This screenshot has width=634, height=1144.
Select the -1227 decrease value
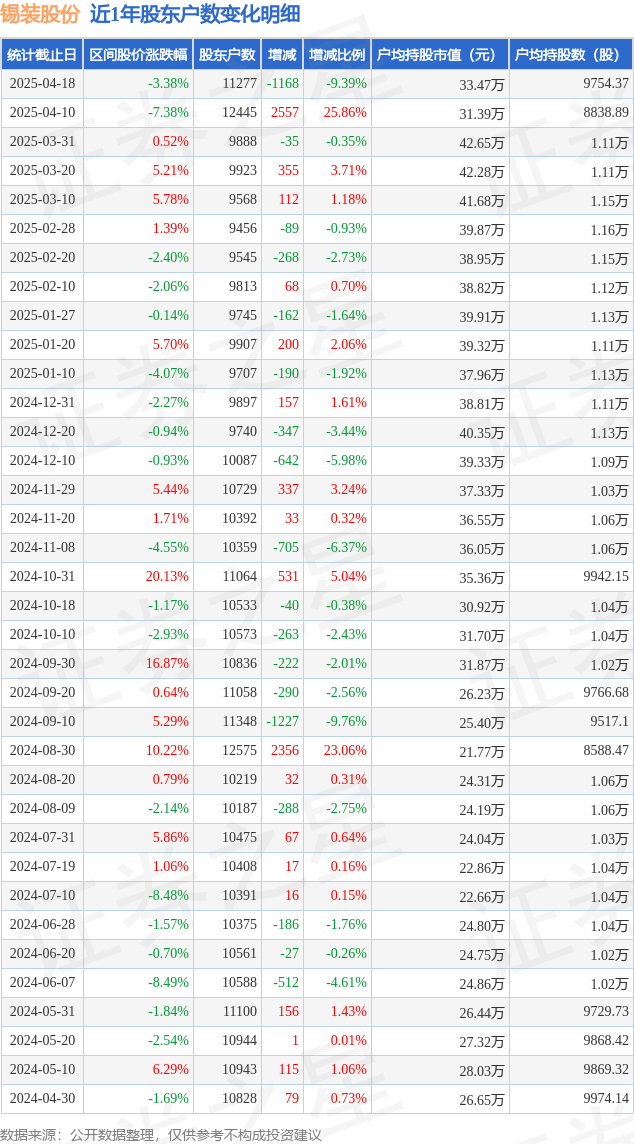pos(282,722)
